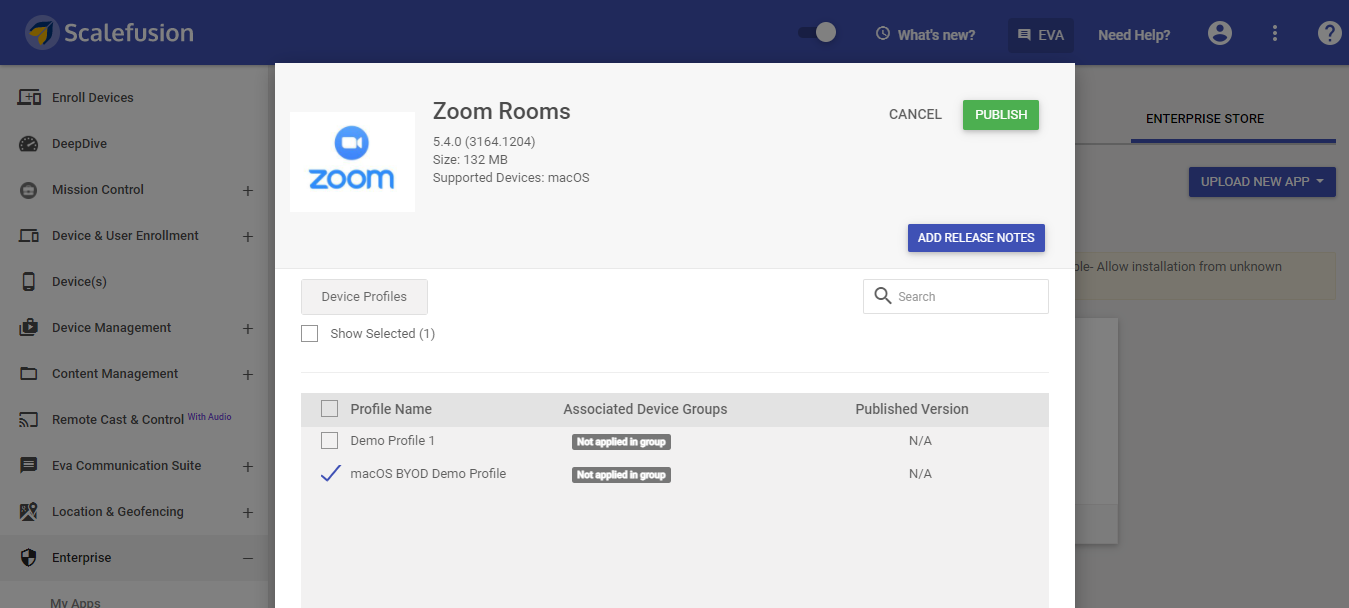Screen dimensions: 1349x608
Task: Expand Eva Communication Suite submenu
Action: [248, 466]
